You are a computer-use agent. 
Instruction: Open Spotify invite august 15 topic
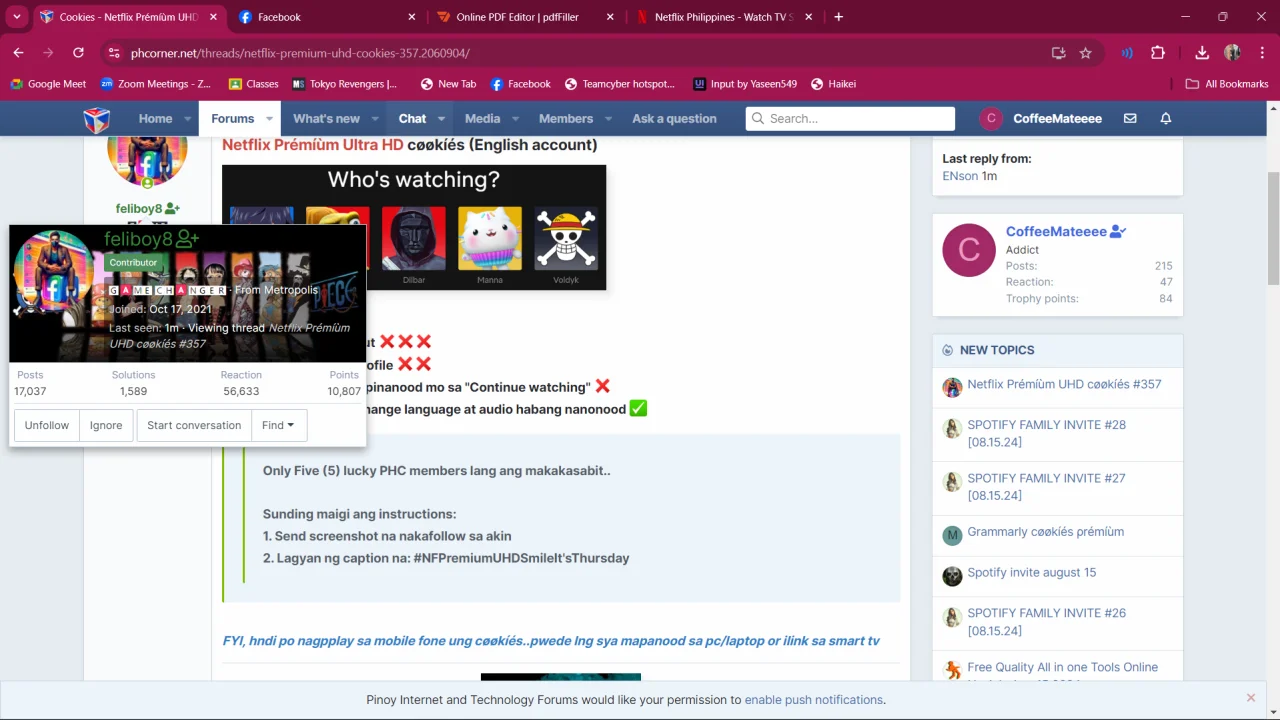click(x=1031, y=573)
